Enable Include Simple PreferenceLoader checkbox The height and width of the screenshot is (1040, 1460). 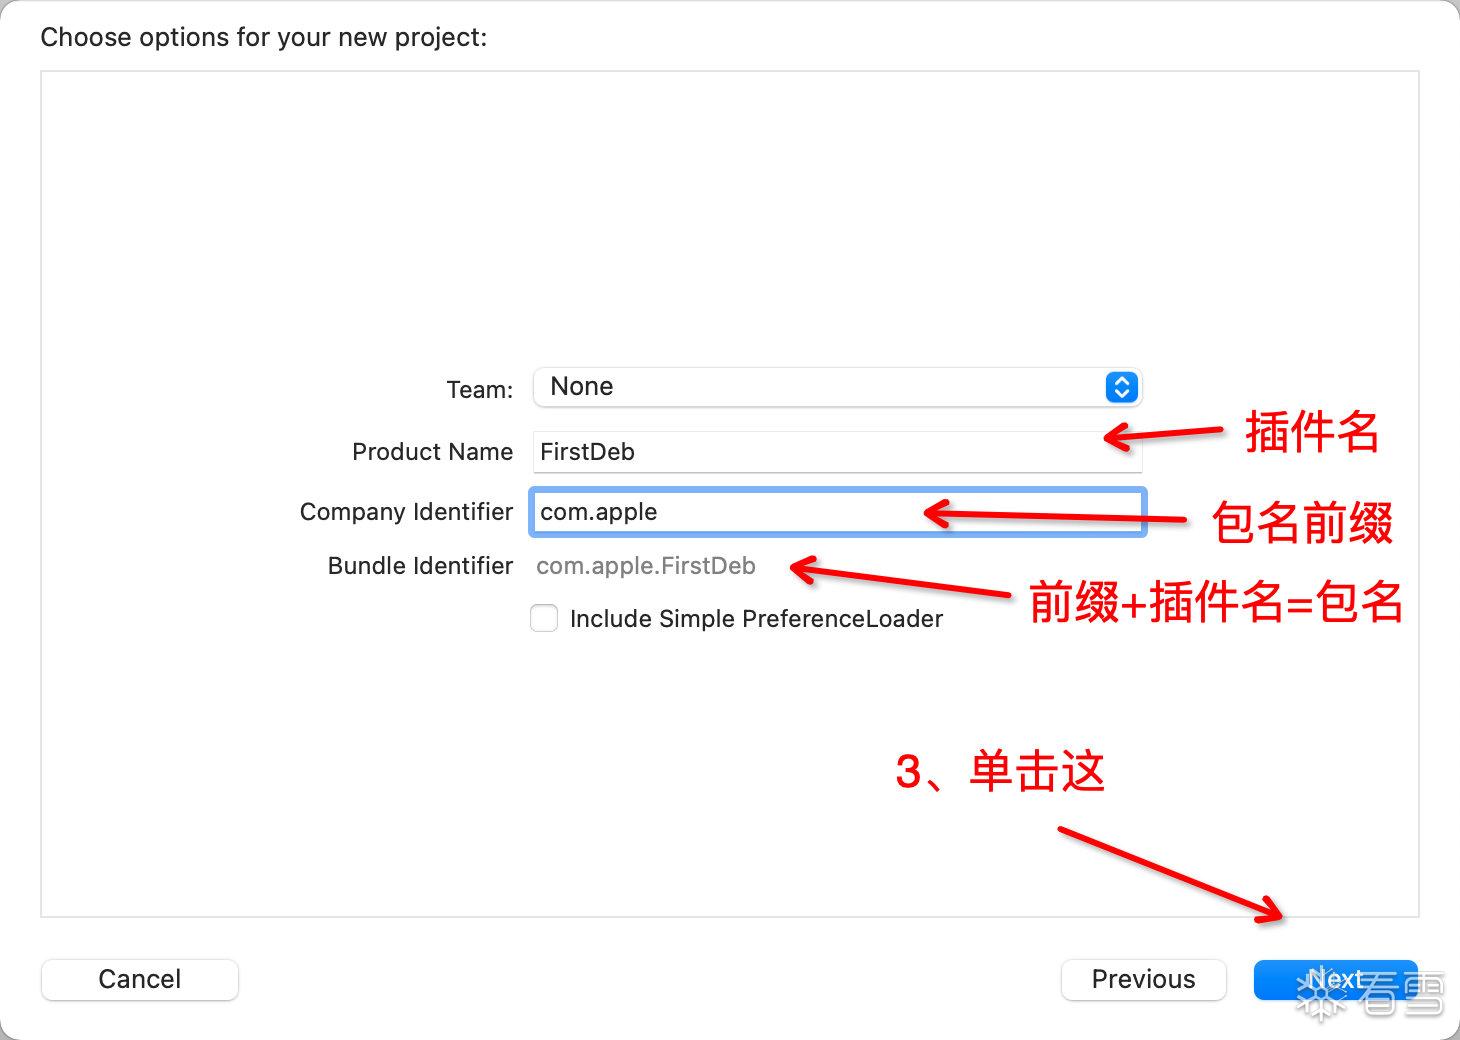point(544,618)
